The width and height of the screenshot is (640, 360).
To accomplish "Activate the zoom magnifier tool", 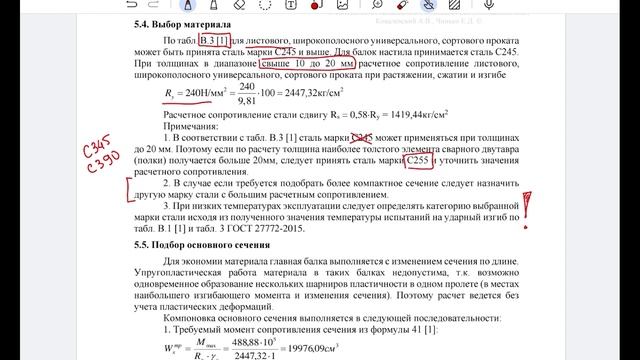I will click(378, 4).
